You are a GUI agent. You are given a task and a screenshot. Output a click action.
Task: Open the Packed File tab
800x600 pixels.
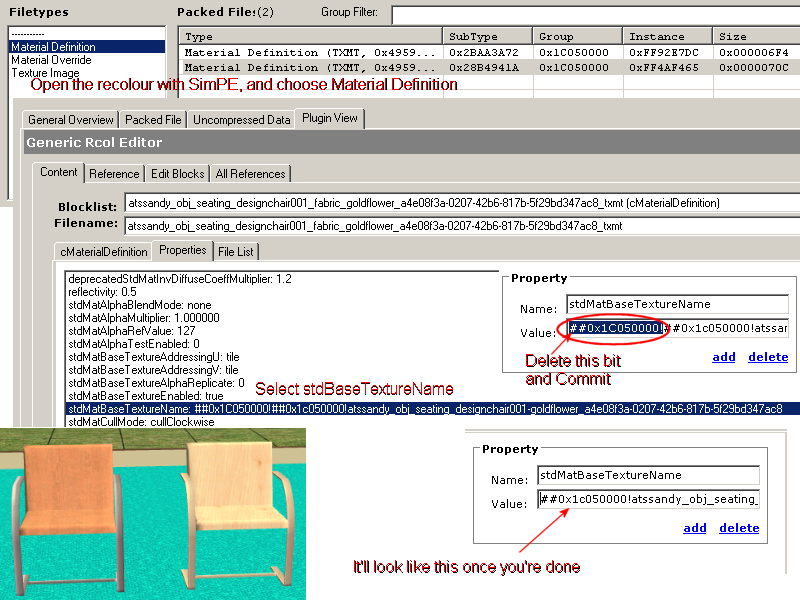tap(153, 120)
